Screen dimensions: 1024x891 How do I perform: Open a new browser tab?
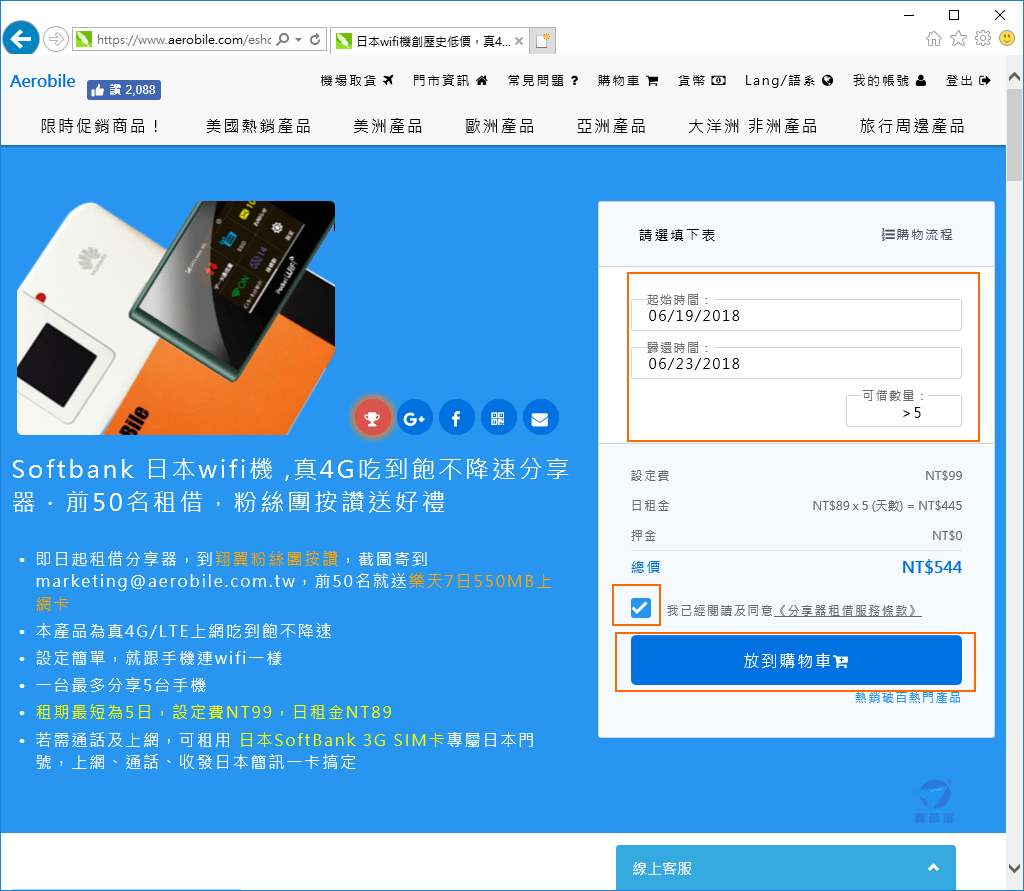(542, 40)
